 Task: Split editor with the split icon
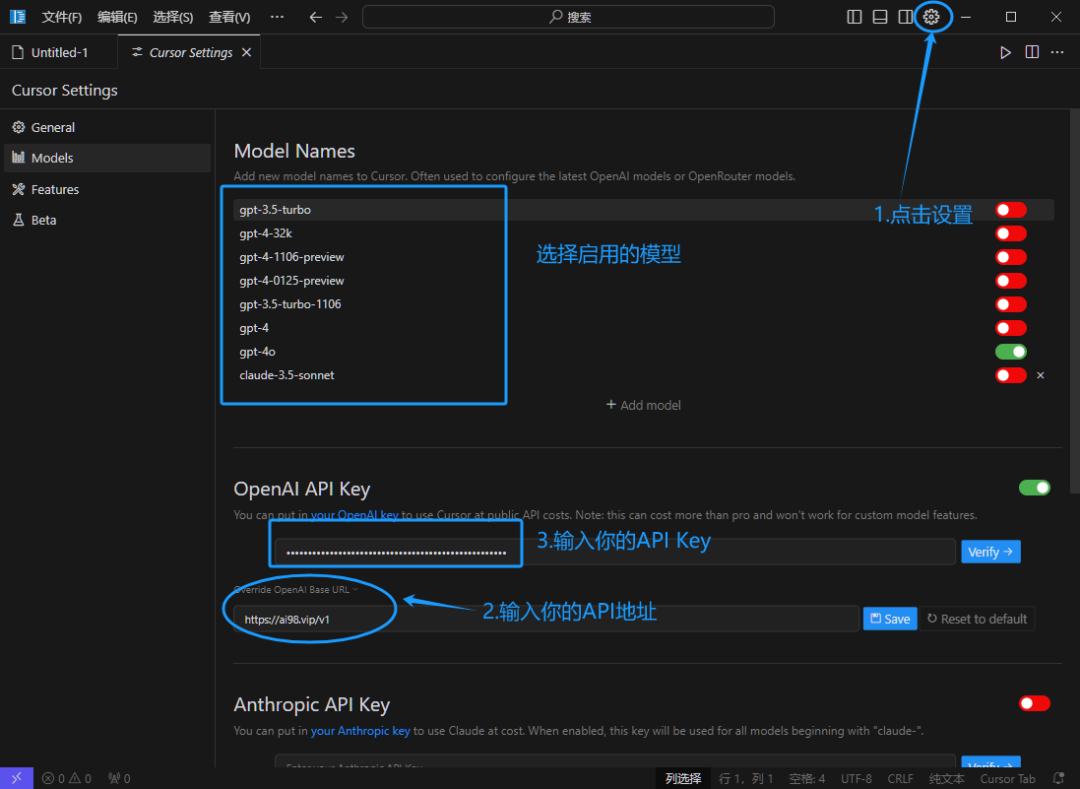click(1032, 52)
